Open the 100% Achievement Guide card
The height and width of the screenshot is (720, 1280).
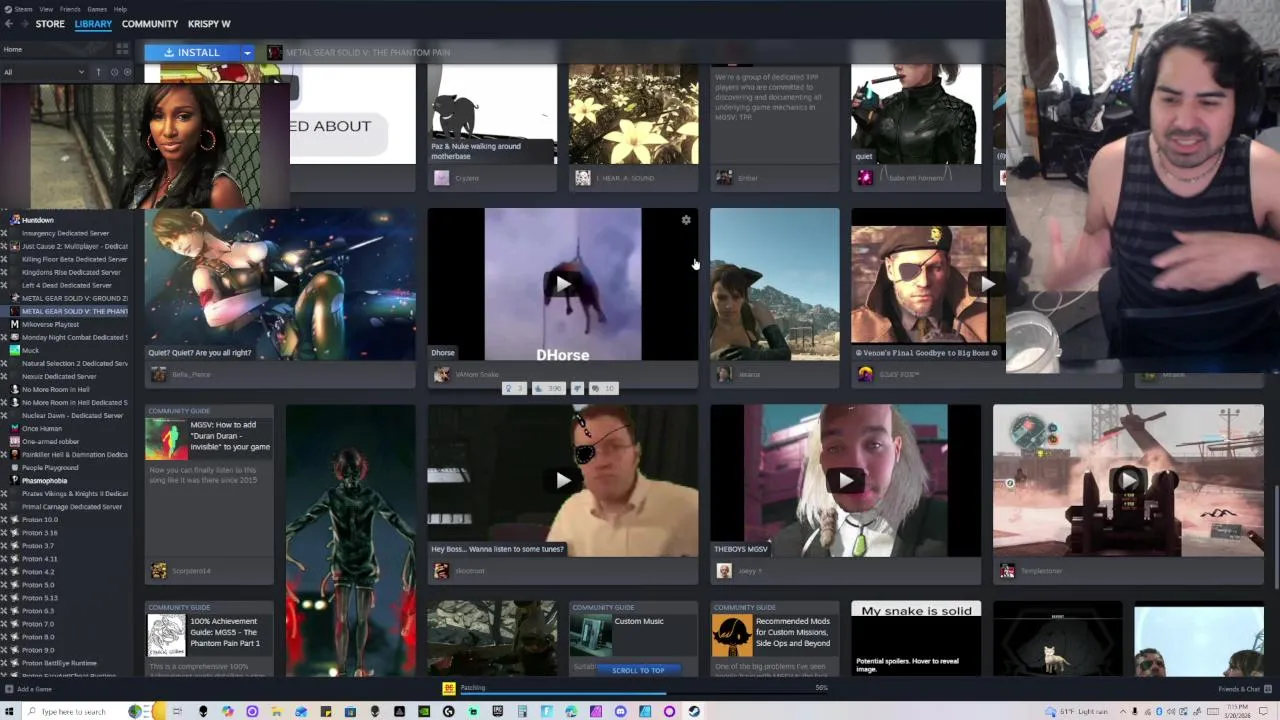(x=209, y=639)
